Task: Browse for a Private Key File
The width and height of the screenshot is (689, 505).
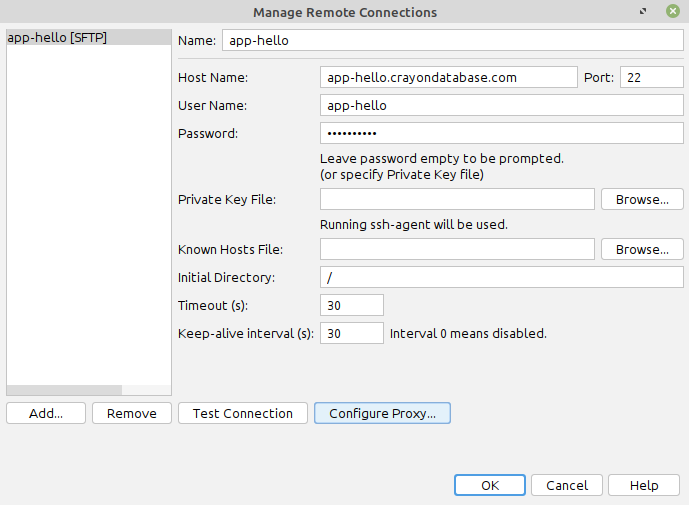Action: point(642,200)
